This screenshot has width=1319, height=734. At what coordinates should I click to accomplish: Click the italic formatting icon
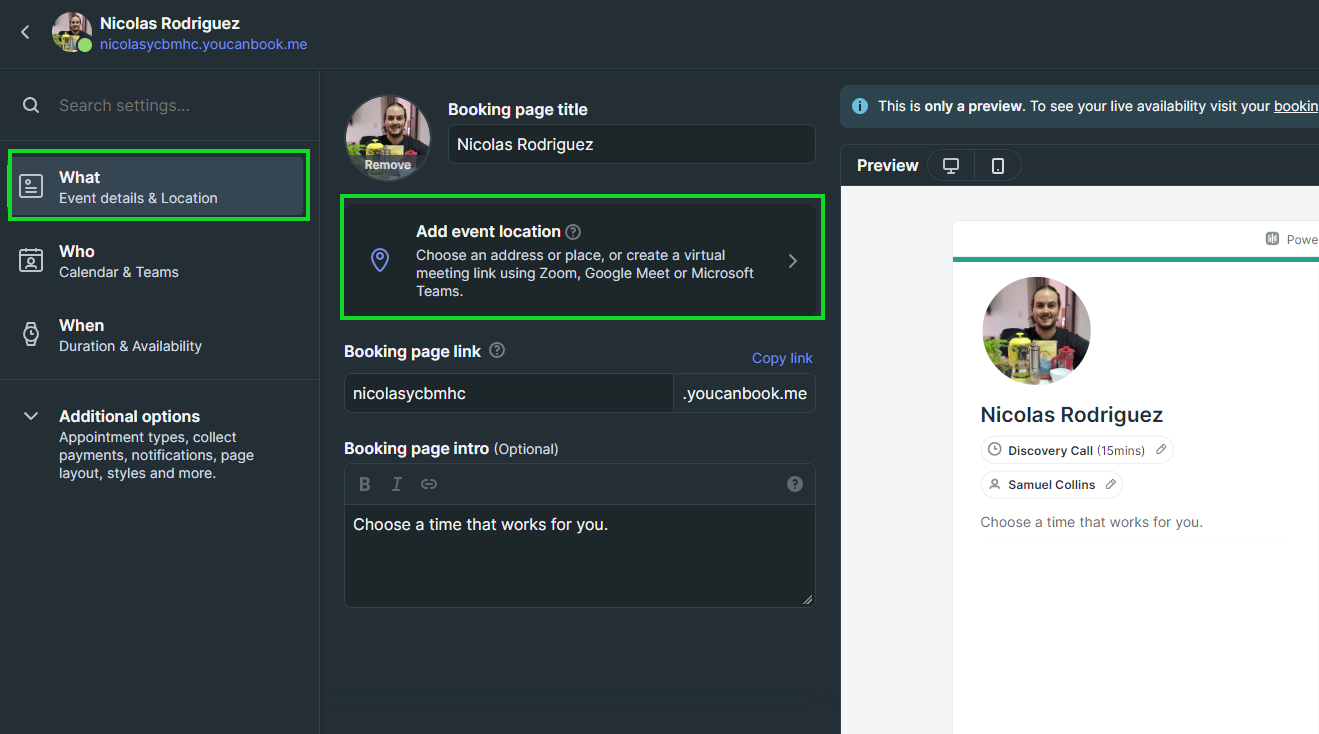point(397,484)
